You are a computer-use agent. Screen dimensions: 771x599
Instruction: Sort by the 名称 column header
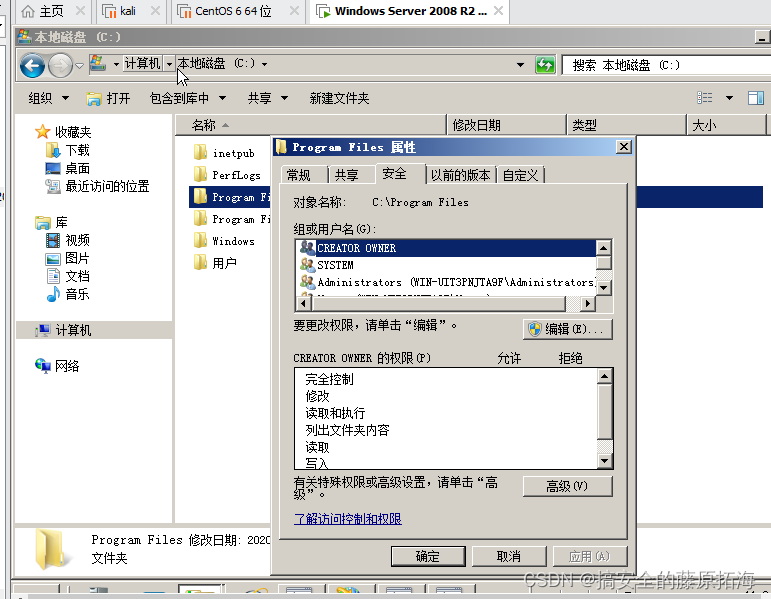click(x=311, y=125)
